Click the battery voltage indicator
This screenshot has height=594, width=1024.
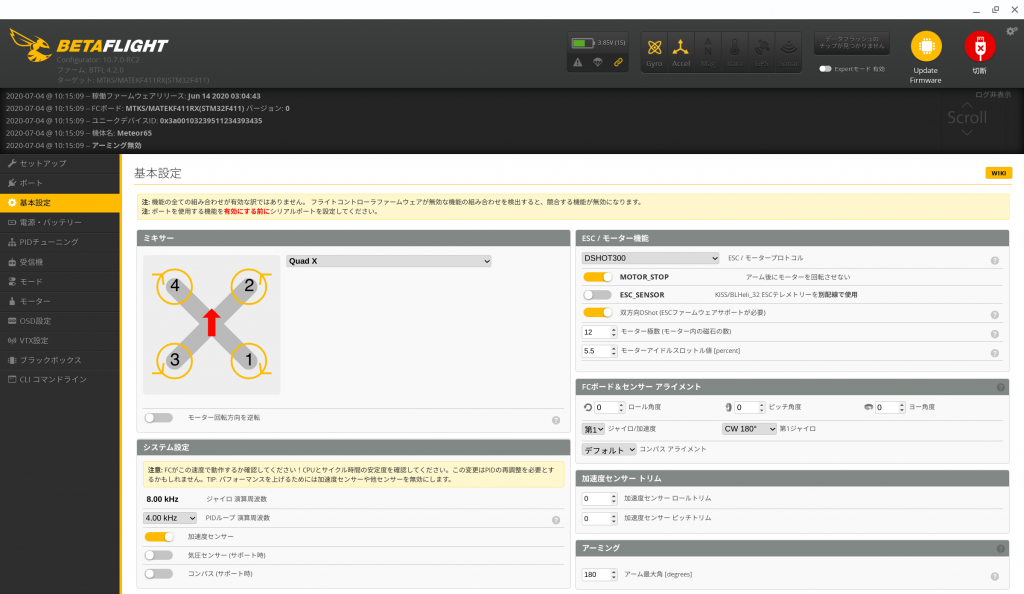[x=598, y=43]
